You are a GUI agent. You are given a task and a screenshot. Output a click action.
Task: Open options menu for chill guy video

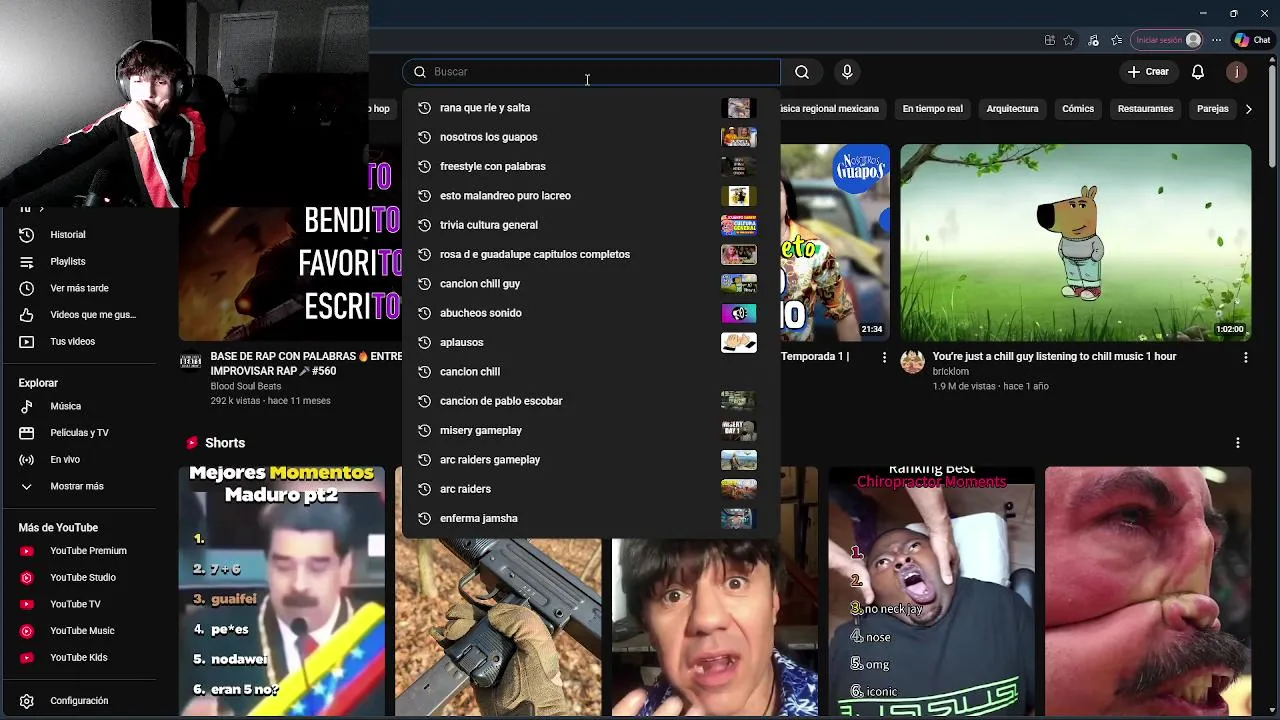[1245, 357]
